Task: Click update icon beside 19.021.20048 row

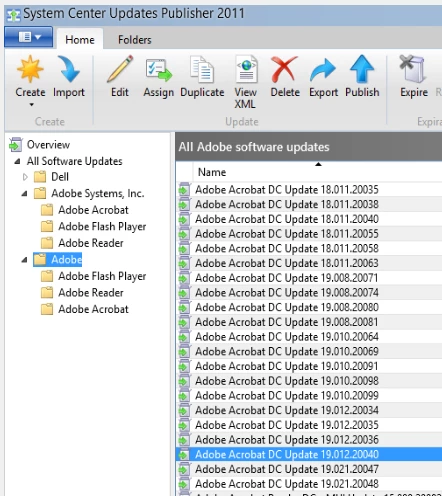Action: click(184, 484)
